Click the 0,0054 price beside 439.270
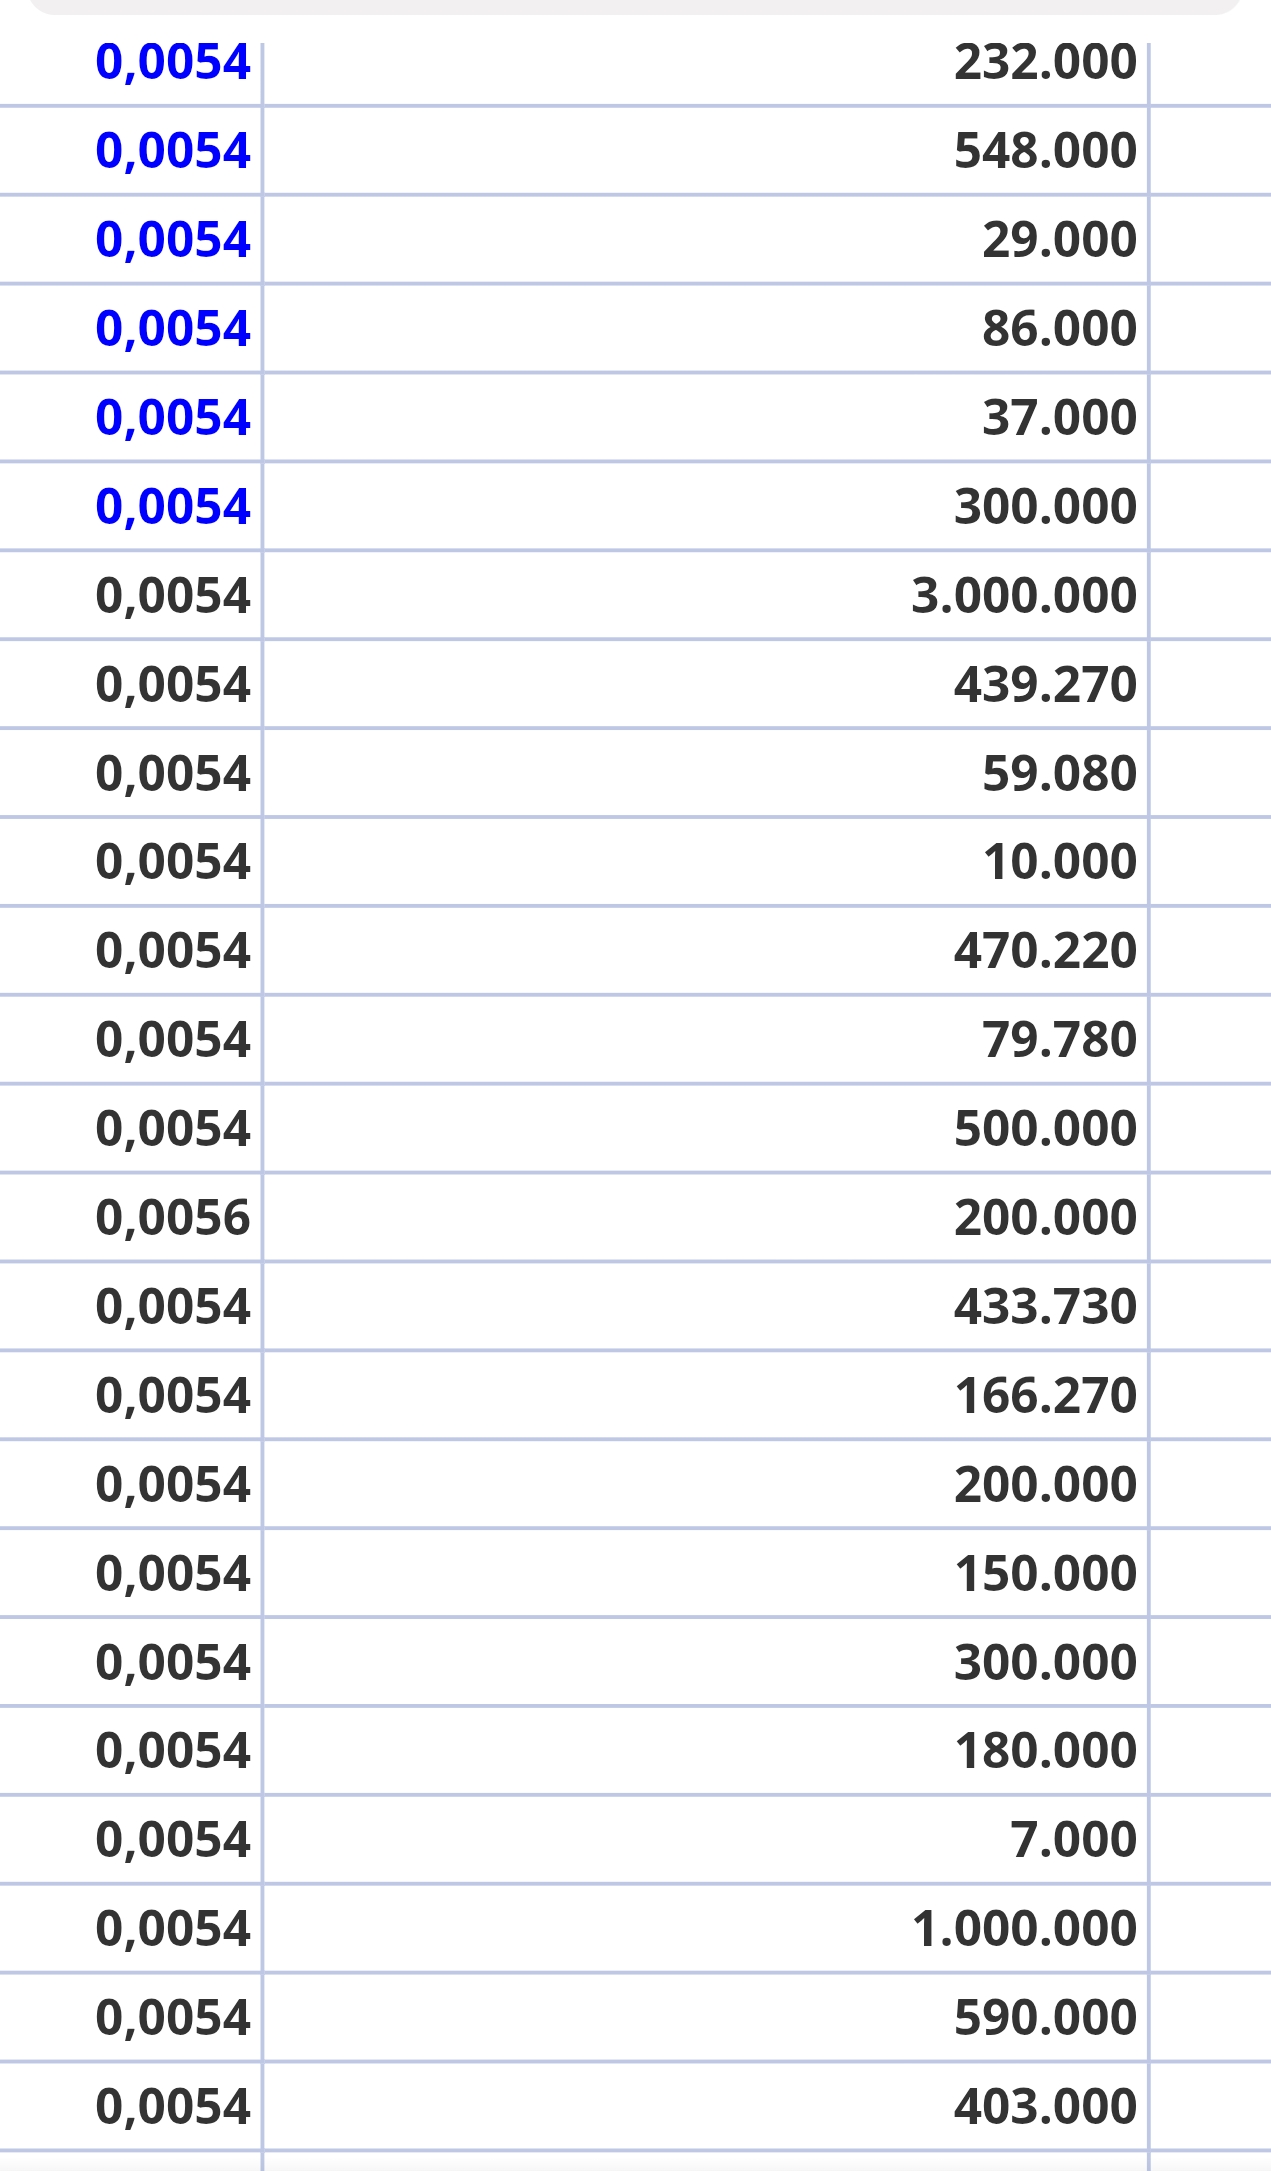1271x2171 pixels. [x=172, y=685]
